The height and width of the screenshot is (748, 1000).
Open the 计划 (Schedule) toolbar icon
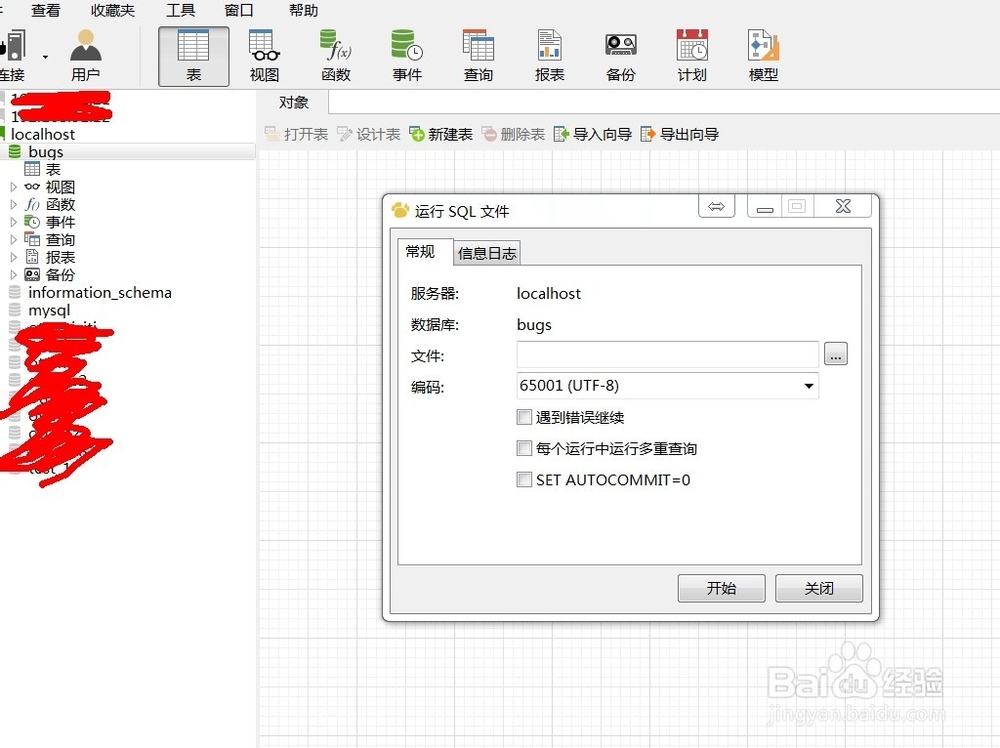click(692, 56)
